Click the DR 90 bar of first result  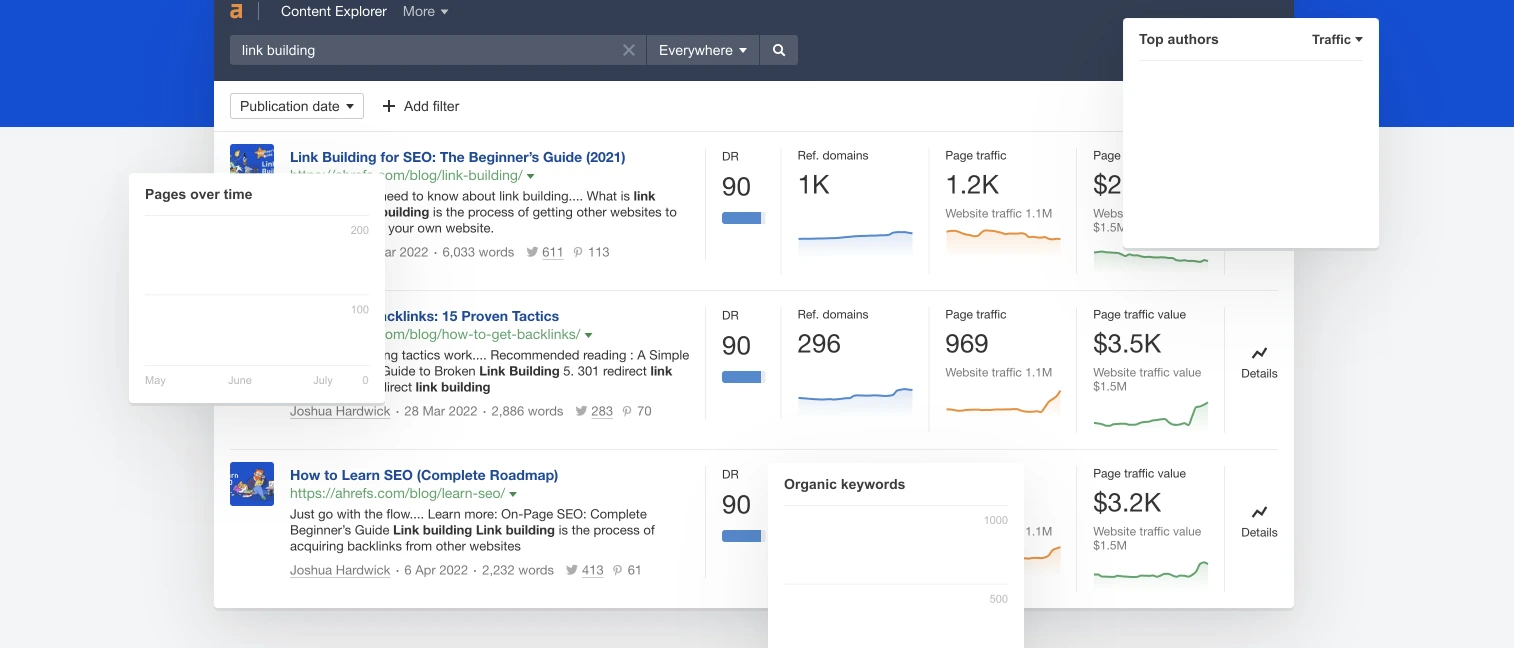coord(743,218)
